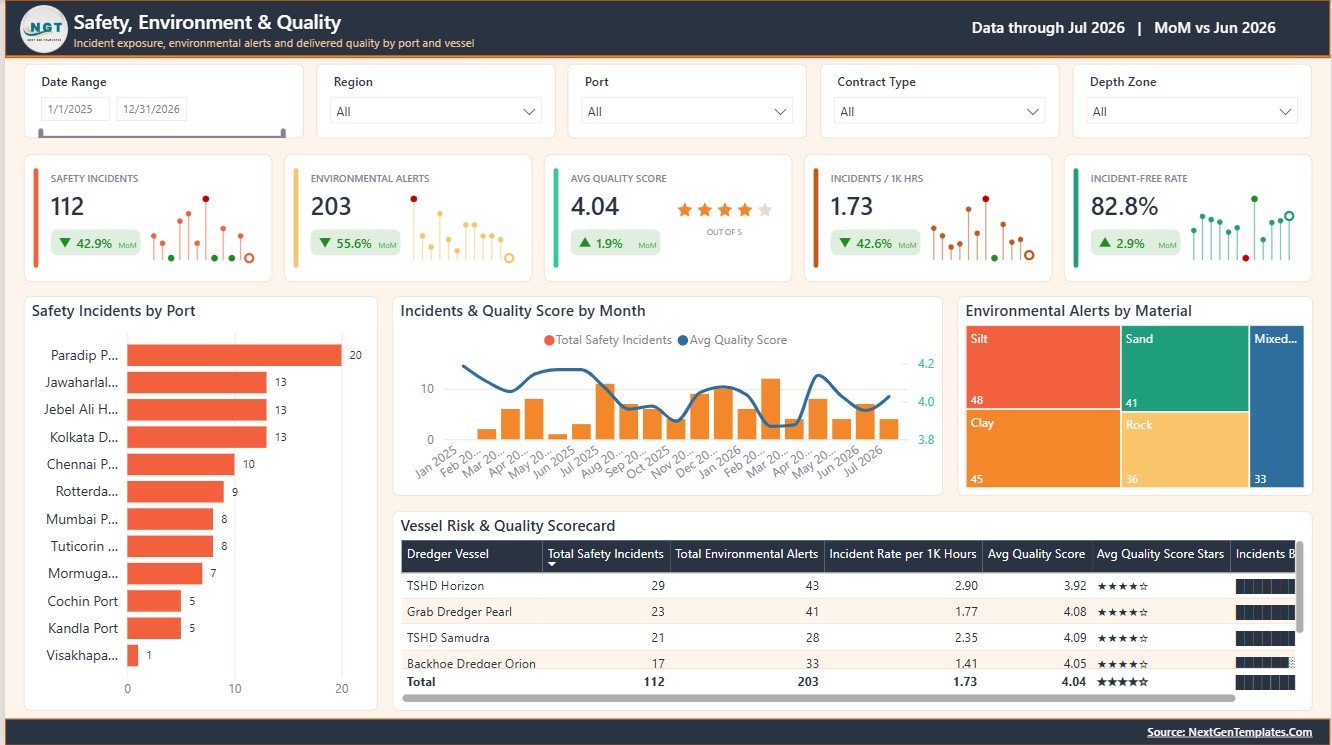The image size is (1332, 745).
Task: Click the 82.8% incident-free rate value
Action: (x=1125, y=207)
